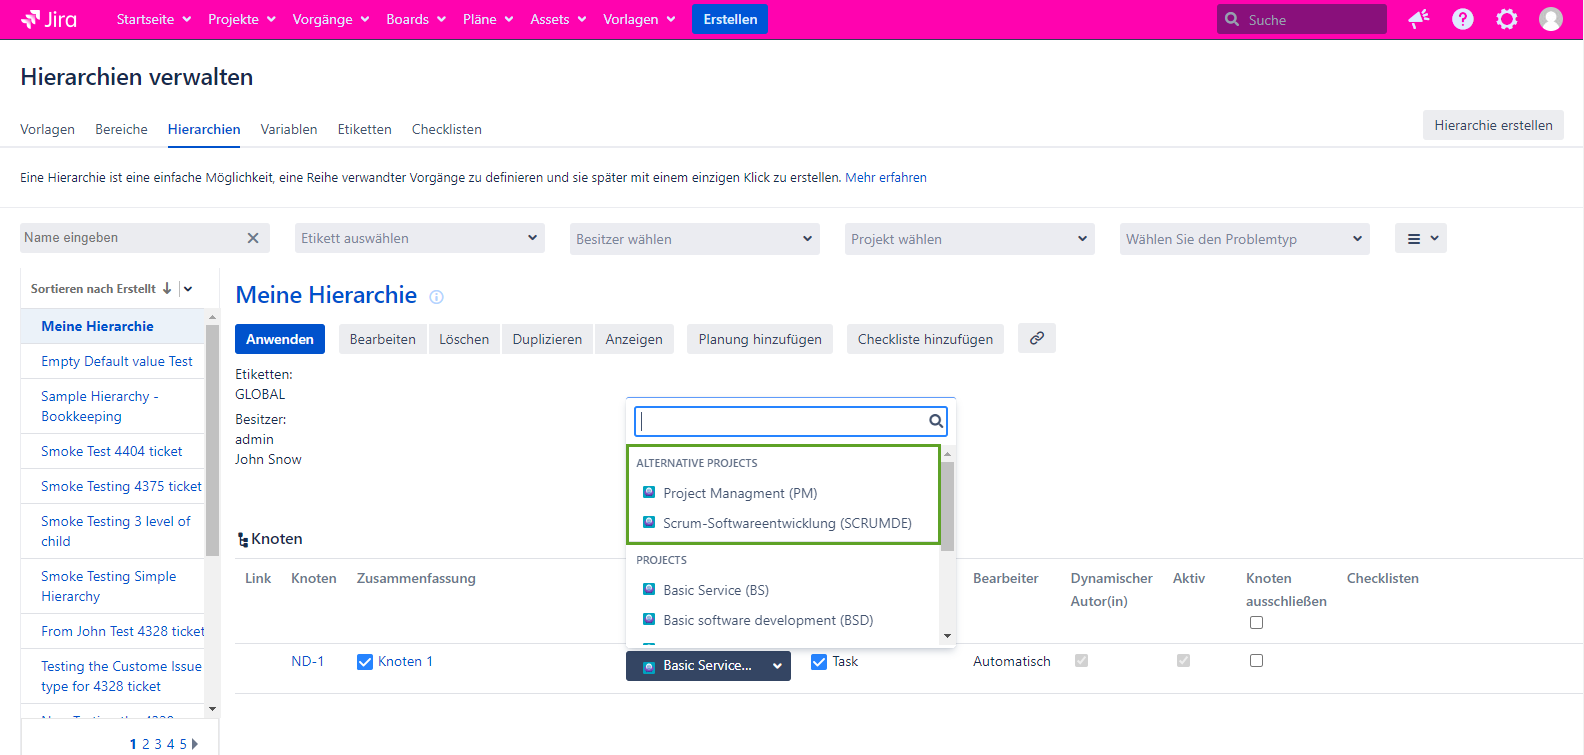Click the Hierarchie erstellen button
The image size is (1584, 755).
click(x=1492, y=125)
